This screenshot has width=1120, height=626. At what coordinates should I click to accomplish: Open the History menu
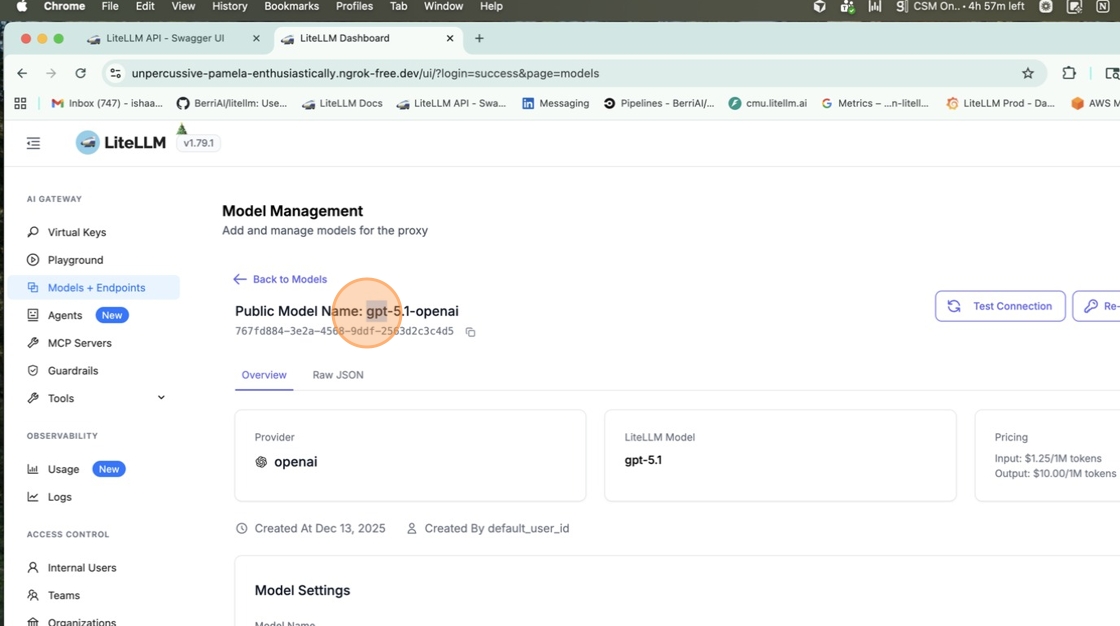tap(229, 6)
